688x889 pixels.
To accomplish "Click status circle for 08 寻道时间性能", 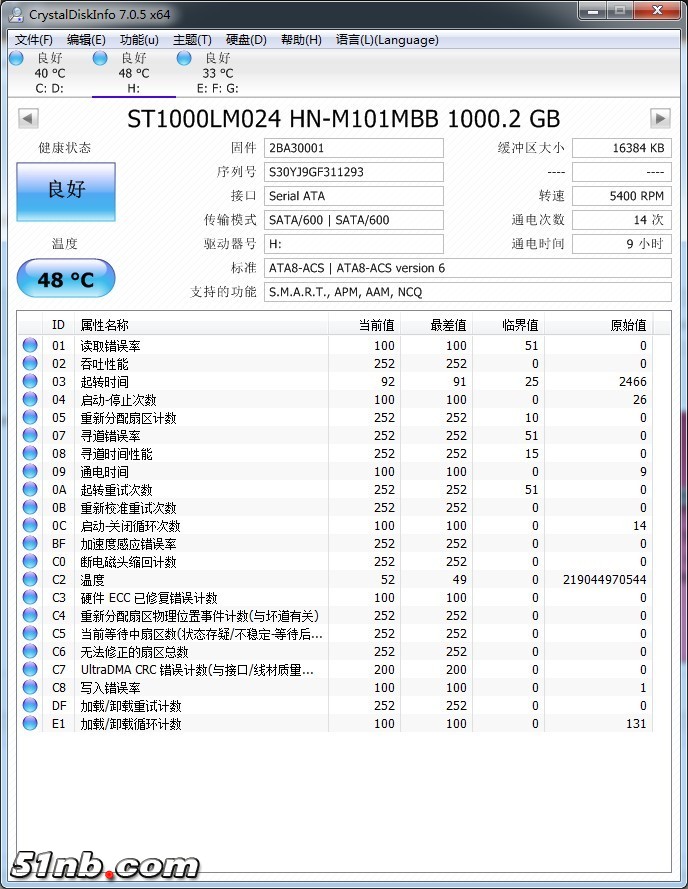I will 30,453.
